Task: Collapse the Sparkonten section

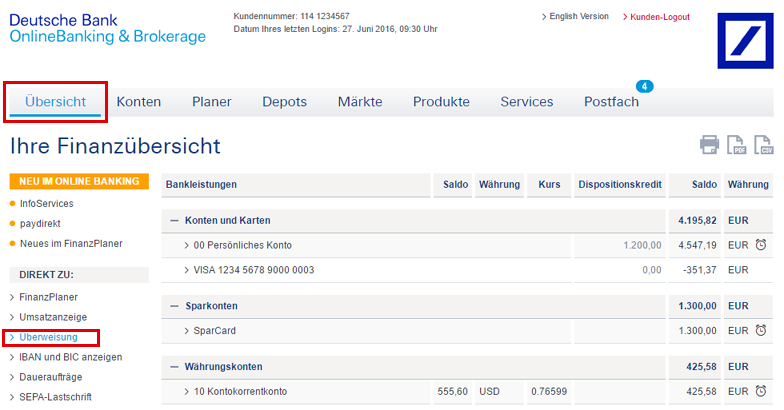Action: point(174,306)
